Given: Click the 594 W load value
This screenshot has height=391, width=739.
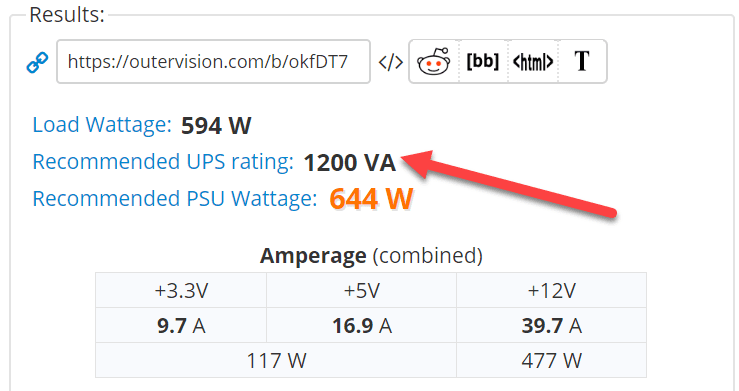Looking at the screenshot, I should pyautogui.click(x=216, y=126).
